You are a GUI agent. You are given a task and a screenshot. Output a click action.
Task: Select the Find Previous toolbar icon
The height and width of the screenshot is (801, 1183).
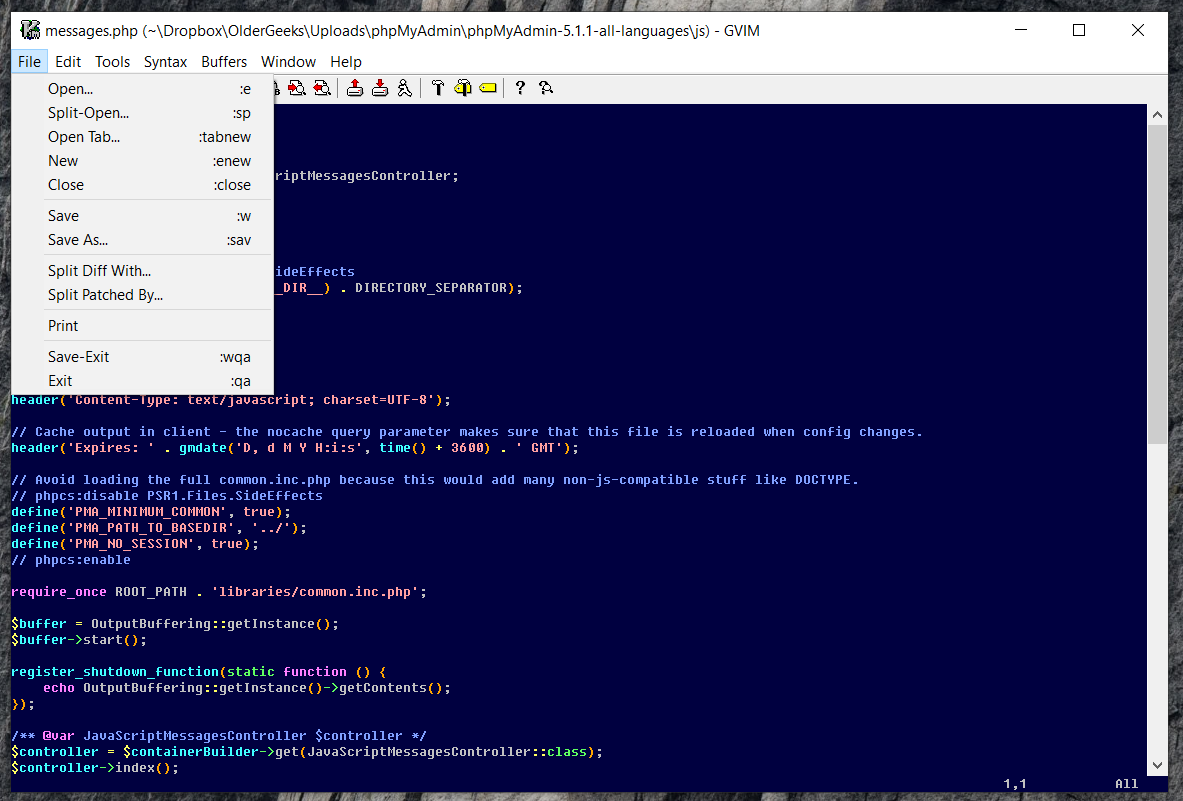point(324,88)
